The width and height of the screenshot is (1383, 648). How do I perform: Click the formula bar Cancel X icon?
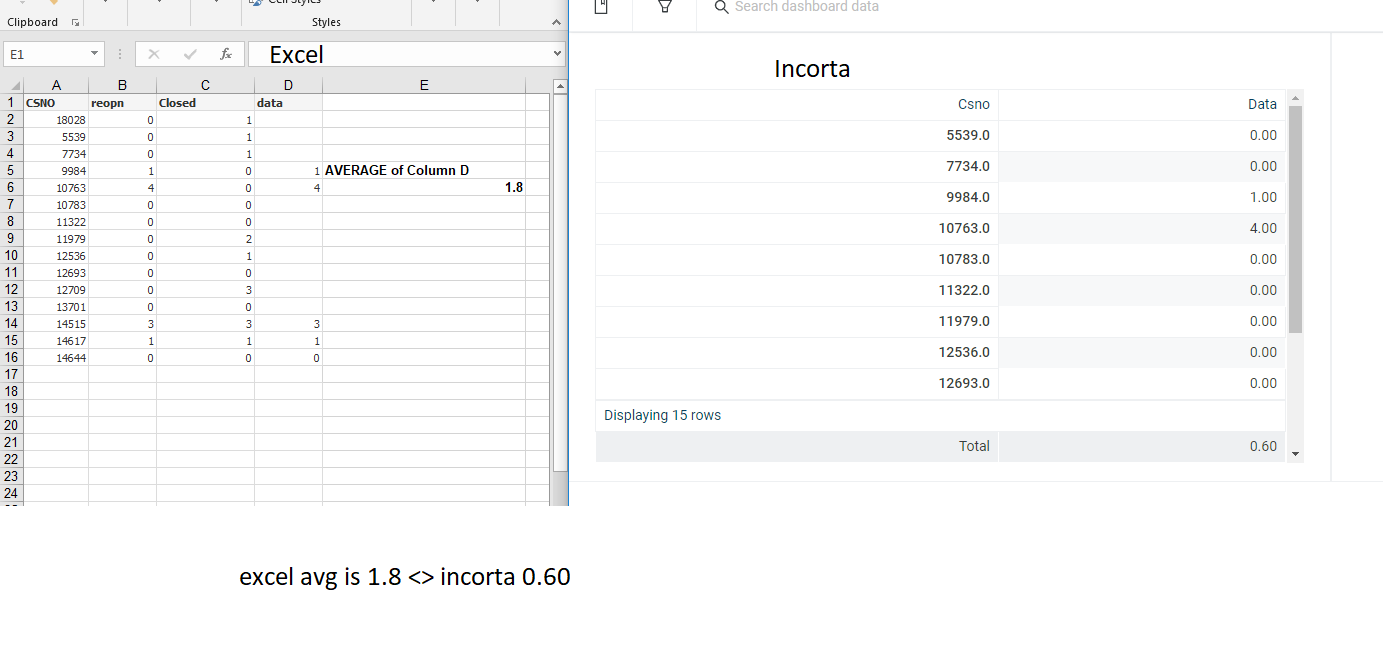(153, 54)
